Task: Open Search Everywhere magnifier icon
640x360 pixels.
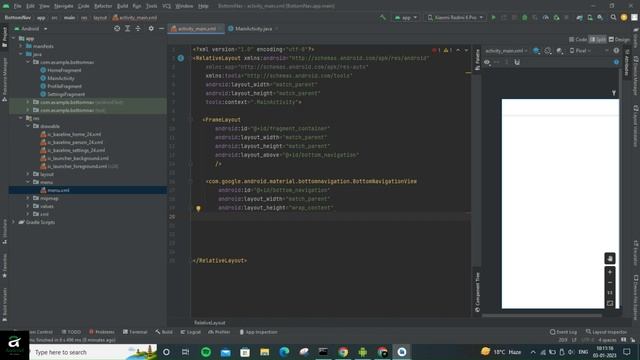Action: click(x=613, y=18)
